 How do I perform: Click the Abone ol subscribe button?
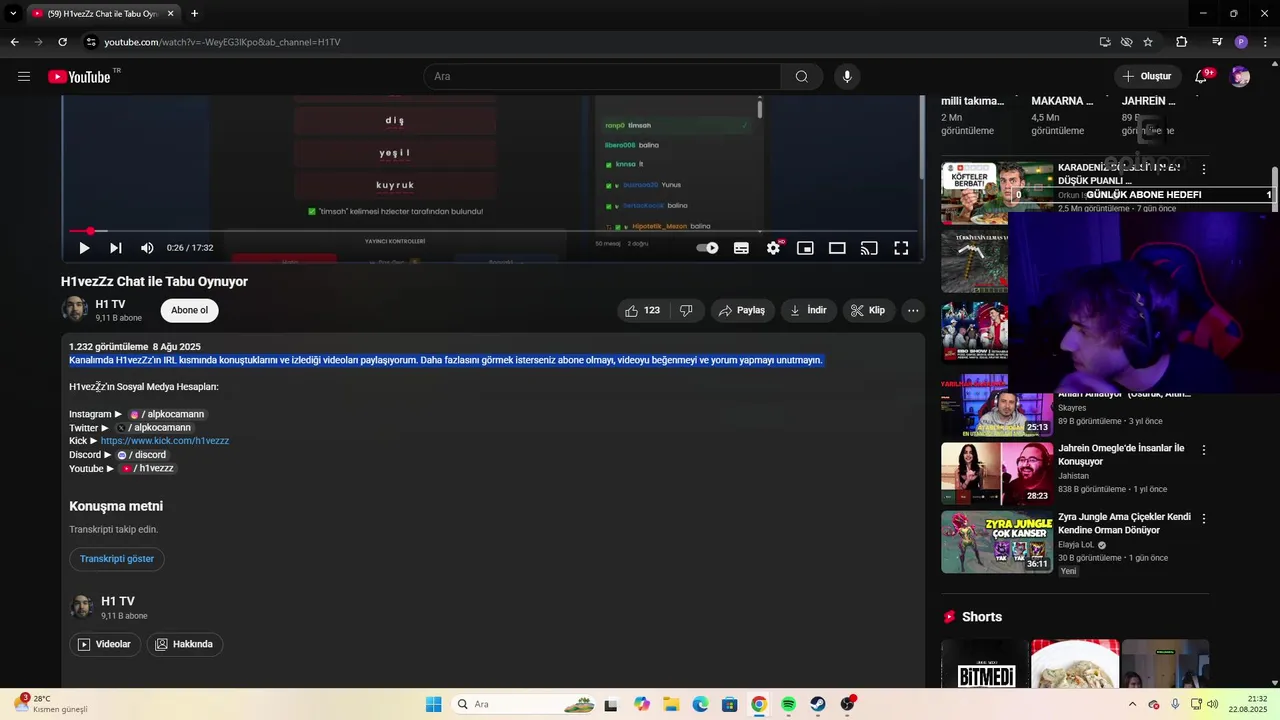point(189,310)
